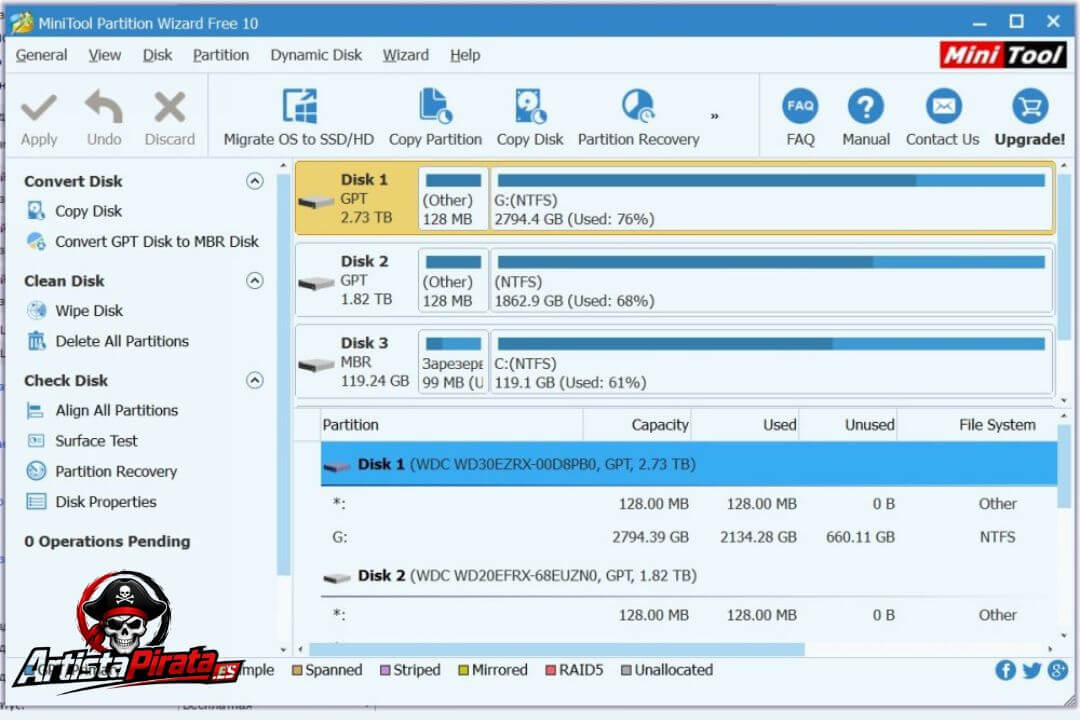The image size is (1080, 720).
Task: Select Disk 1 WDC WD30EZRX row in list
Action: click(689, 464)
